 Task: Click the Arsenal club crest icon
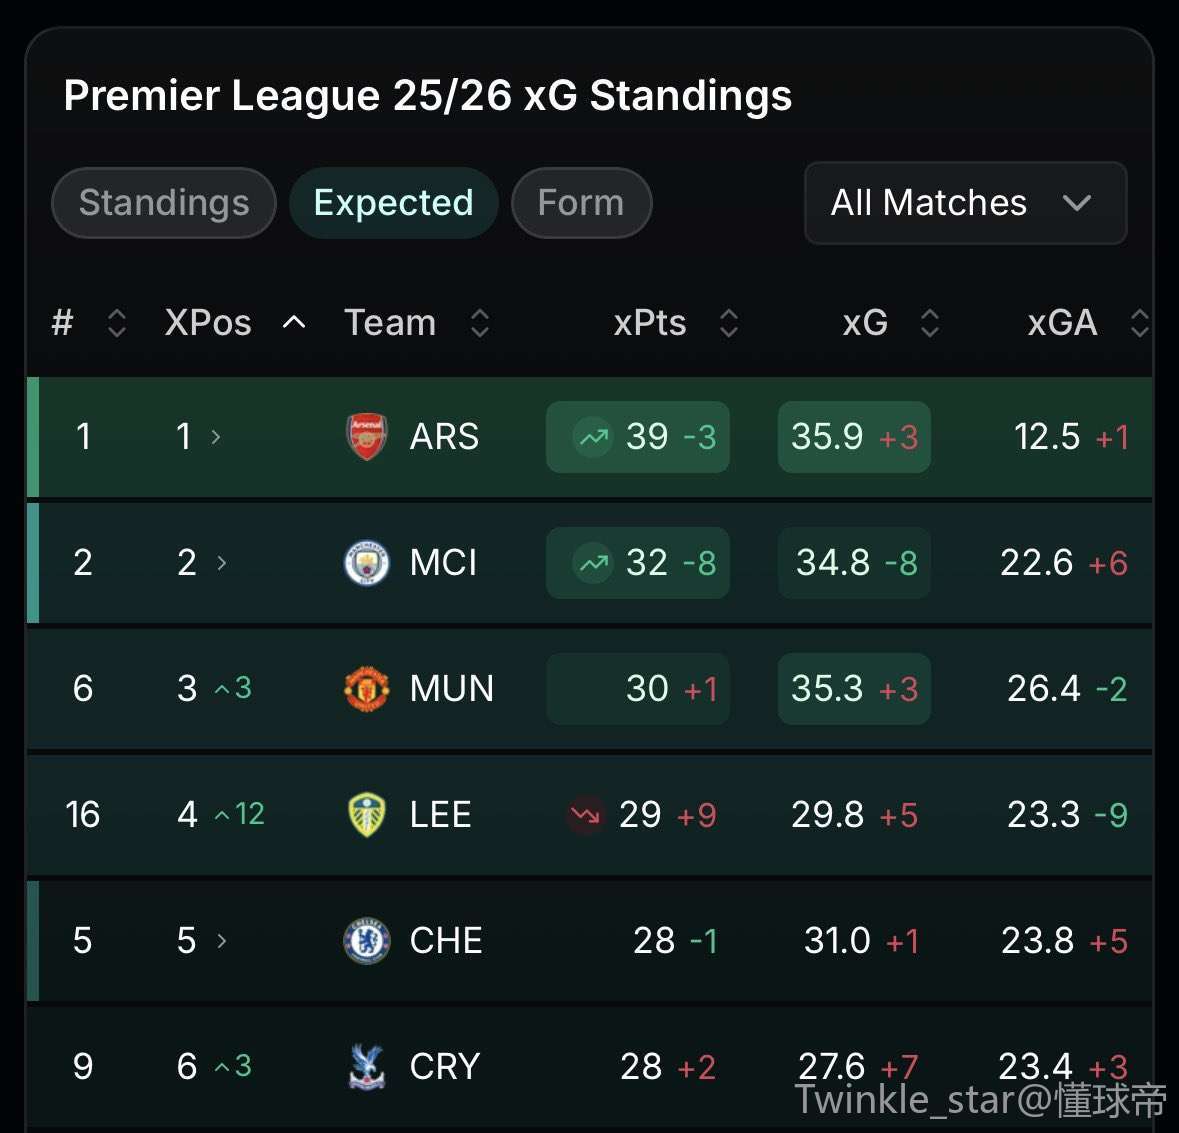(367, 437)
